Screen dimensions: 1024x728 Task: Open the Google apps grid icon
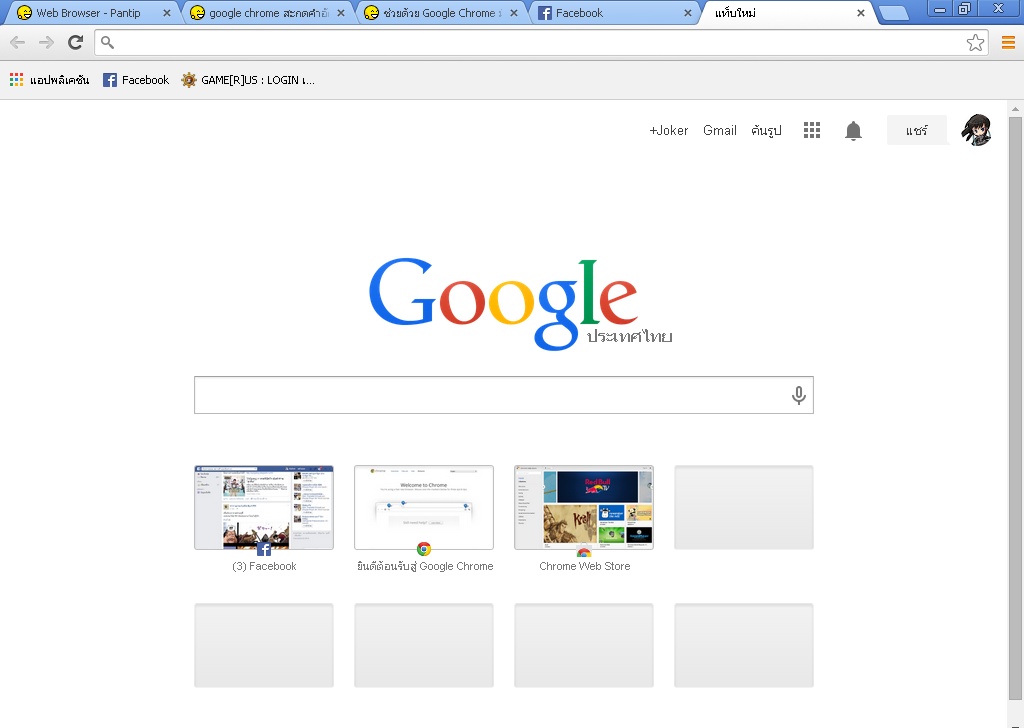click(x=812, y=130)
